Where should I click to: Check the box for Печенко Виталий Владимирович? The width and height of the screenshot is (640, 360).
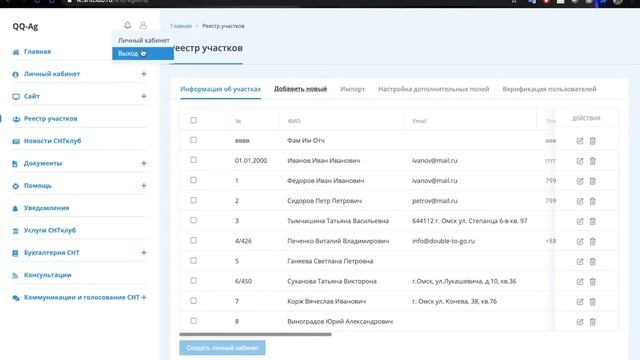click(x=193, y=240)
